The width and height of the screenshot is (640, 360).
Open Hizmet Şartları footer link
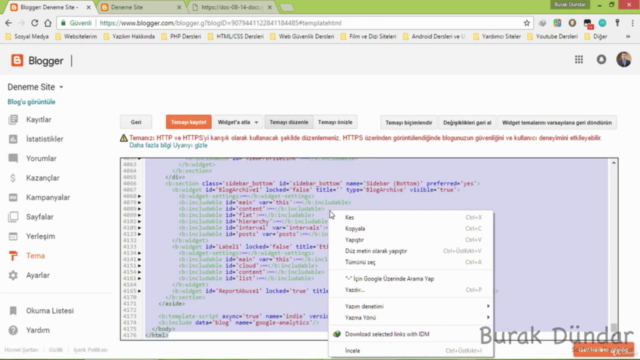coord(21,350)
